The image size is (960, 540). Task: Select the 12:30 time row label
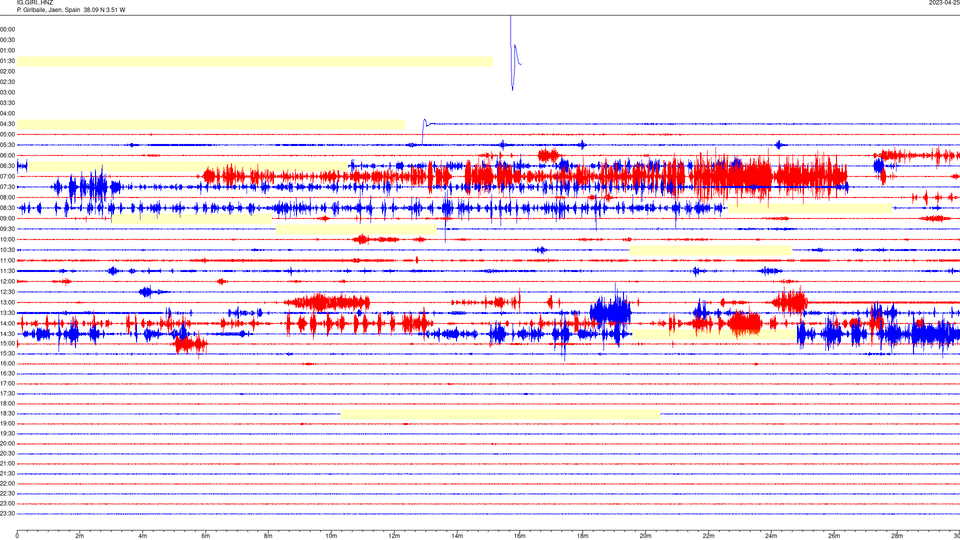[x=8, y=291]
